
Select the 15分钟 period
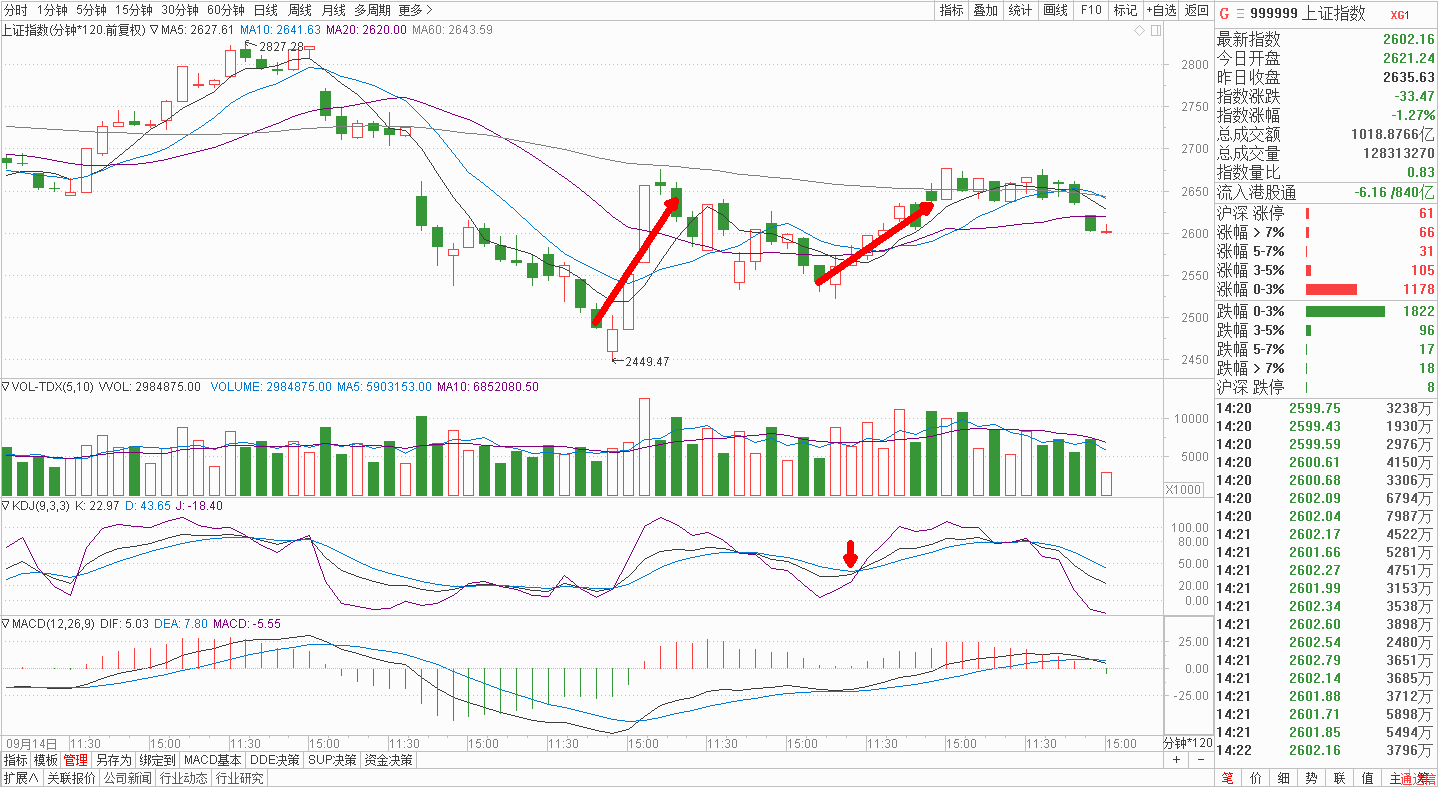click(x=133, y=10)
